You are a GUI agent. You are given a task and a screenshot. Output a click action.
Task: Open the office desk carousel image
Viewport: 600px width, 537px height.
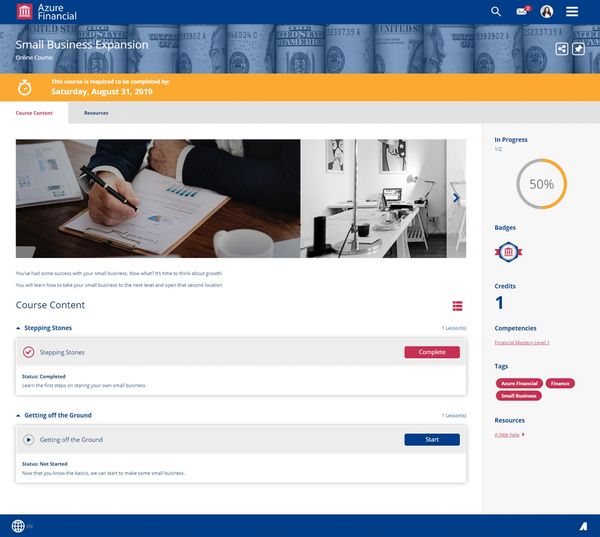click(x=373, y=198)
